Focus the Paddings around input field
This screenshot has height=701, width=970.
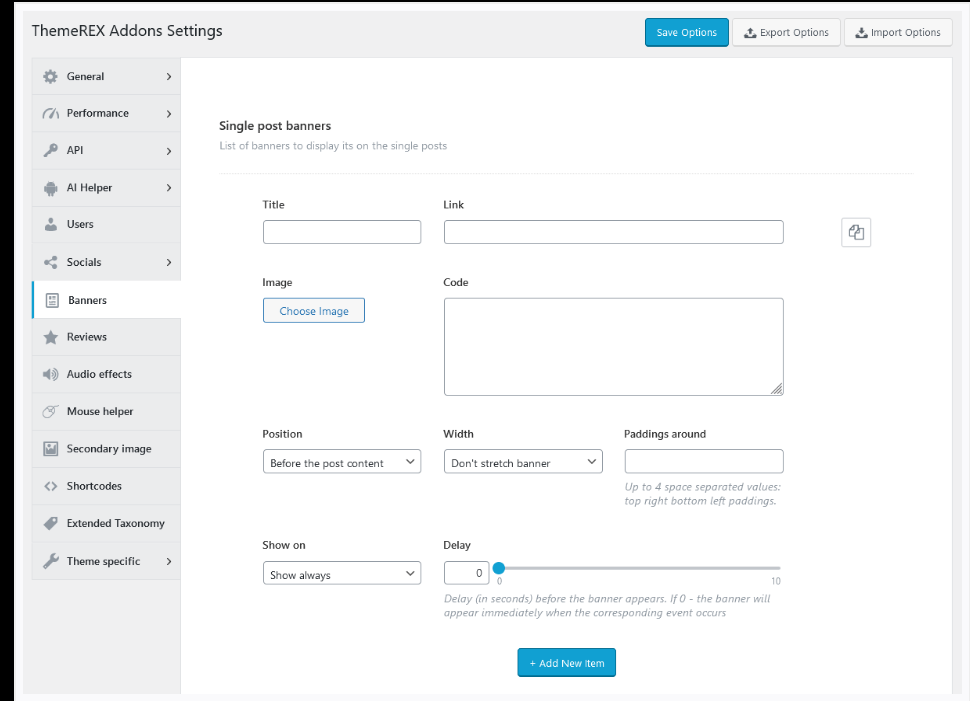coord(704,462)
